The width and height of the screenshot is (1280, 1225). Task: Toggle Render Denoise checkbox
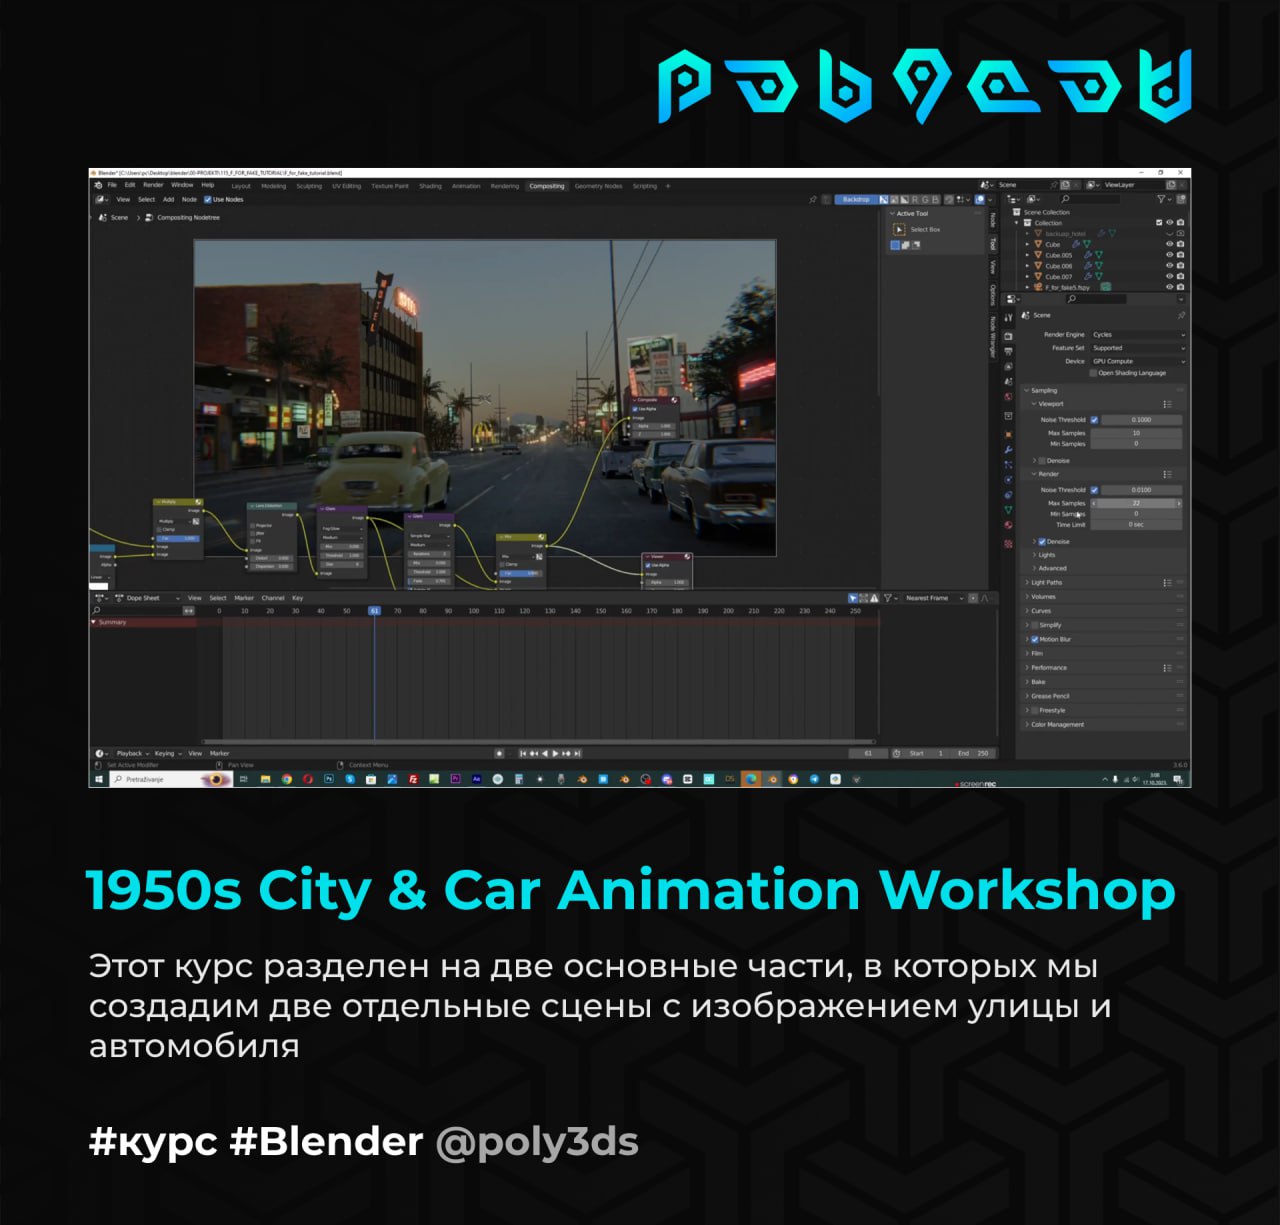1041,541
